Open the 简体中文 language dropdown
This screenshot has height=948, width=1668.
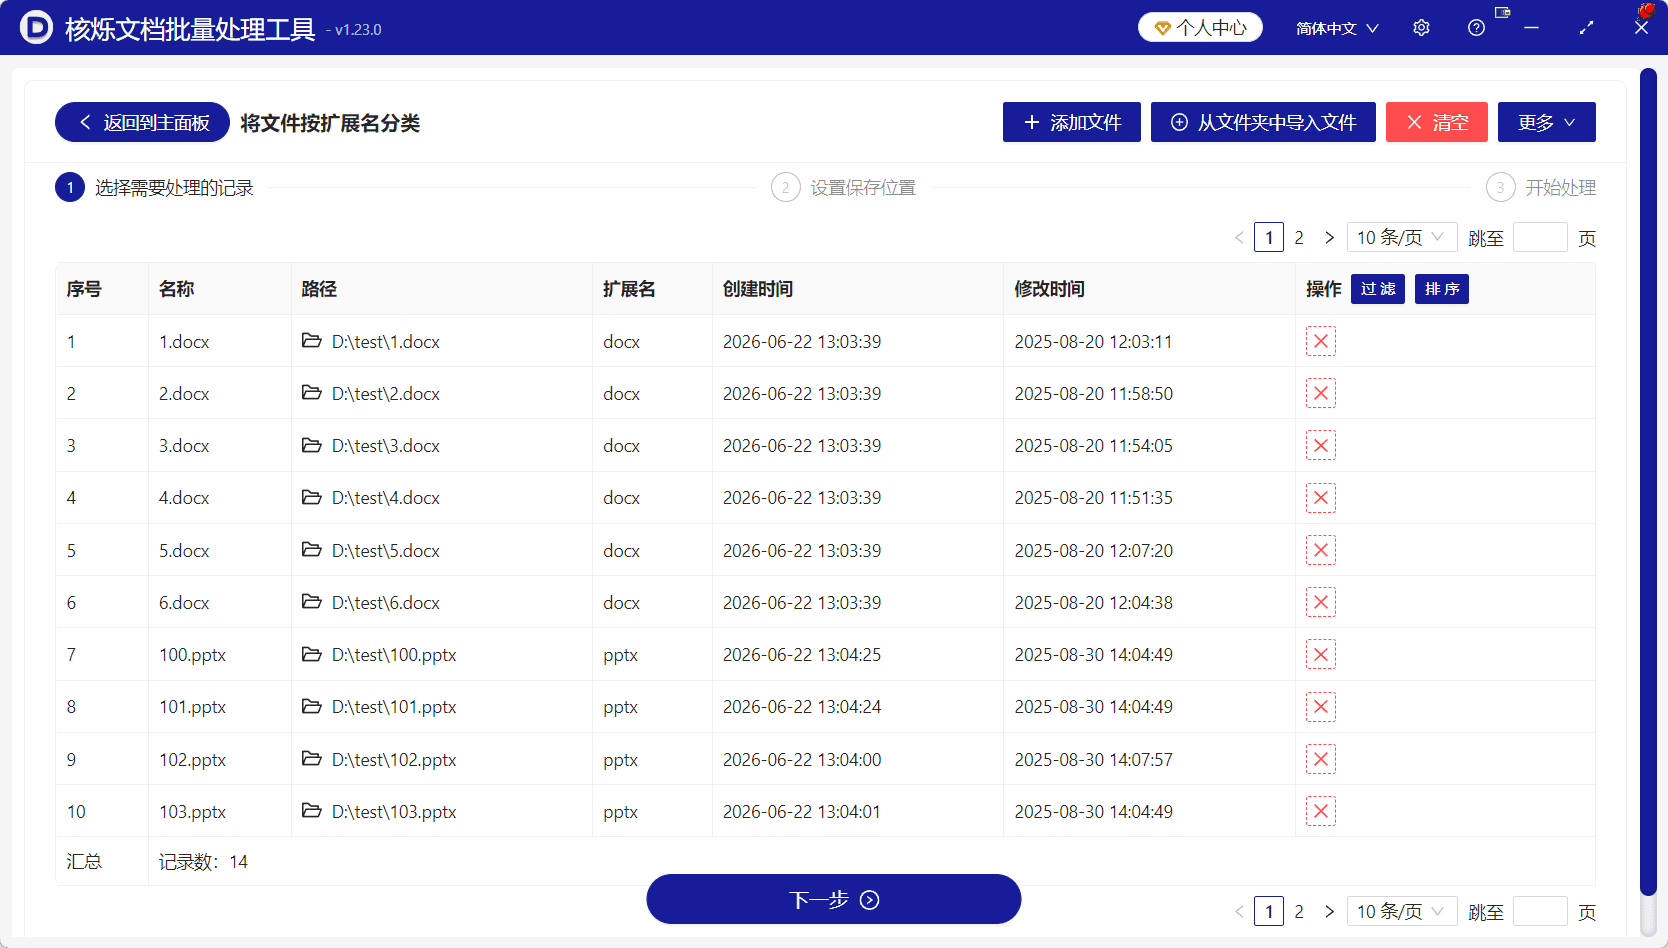pyautogui.click(x=1337, y=28)
